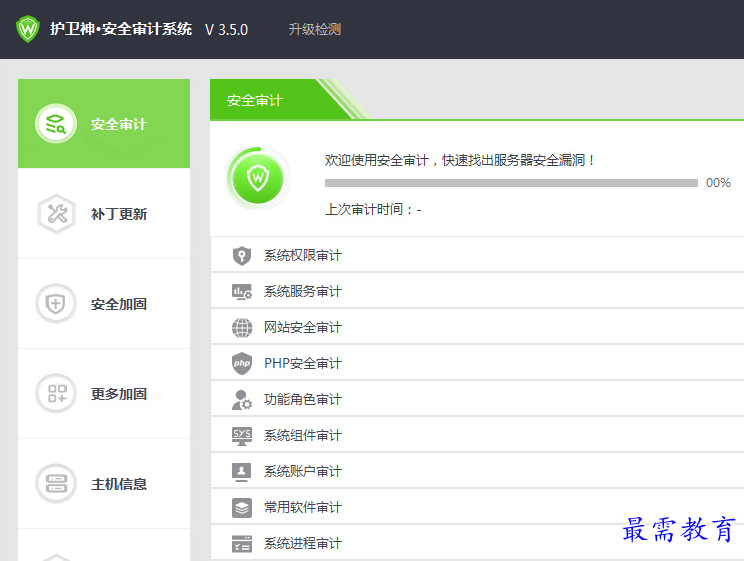Switch to 更多加固 in the sidebar
744x561 pixels.
coord(119,394)
